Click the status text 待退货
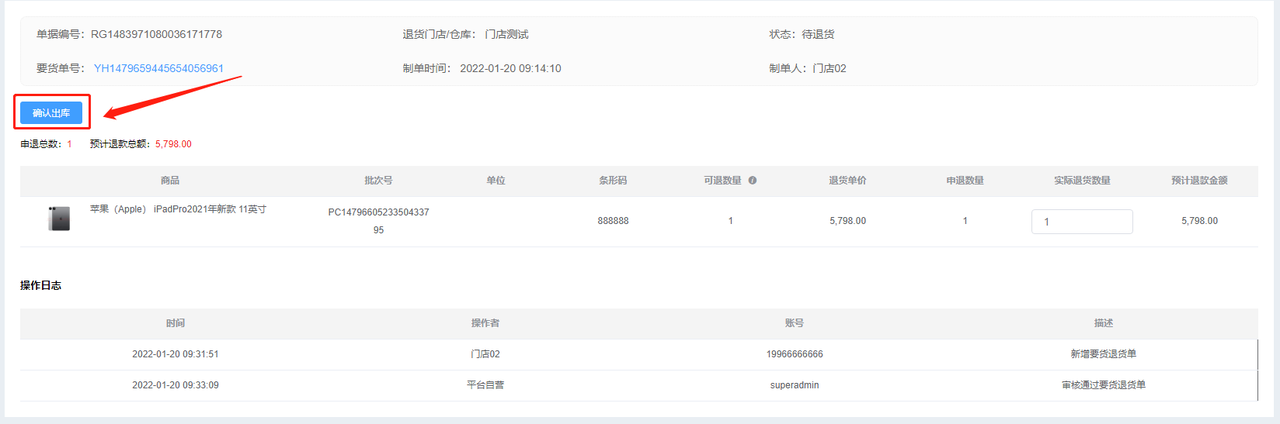This screenshot has width=1280, height=424. tap(818, 34)
